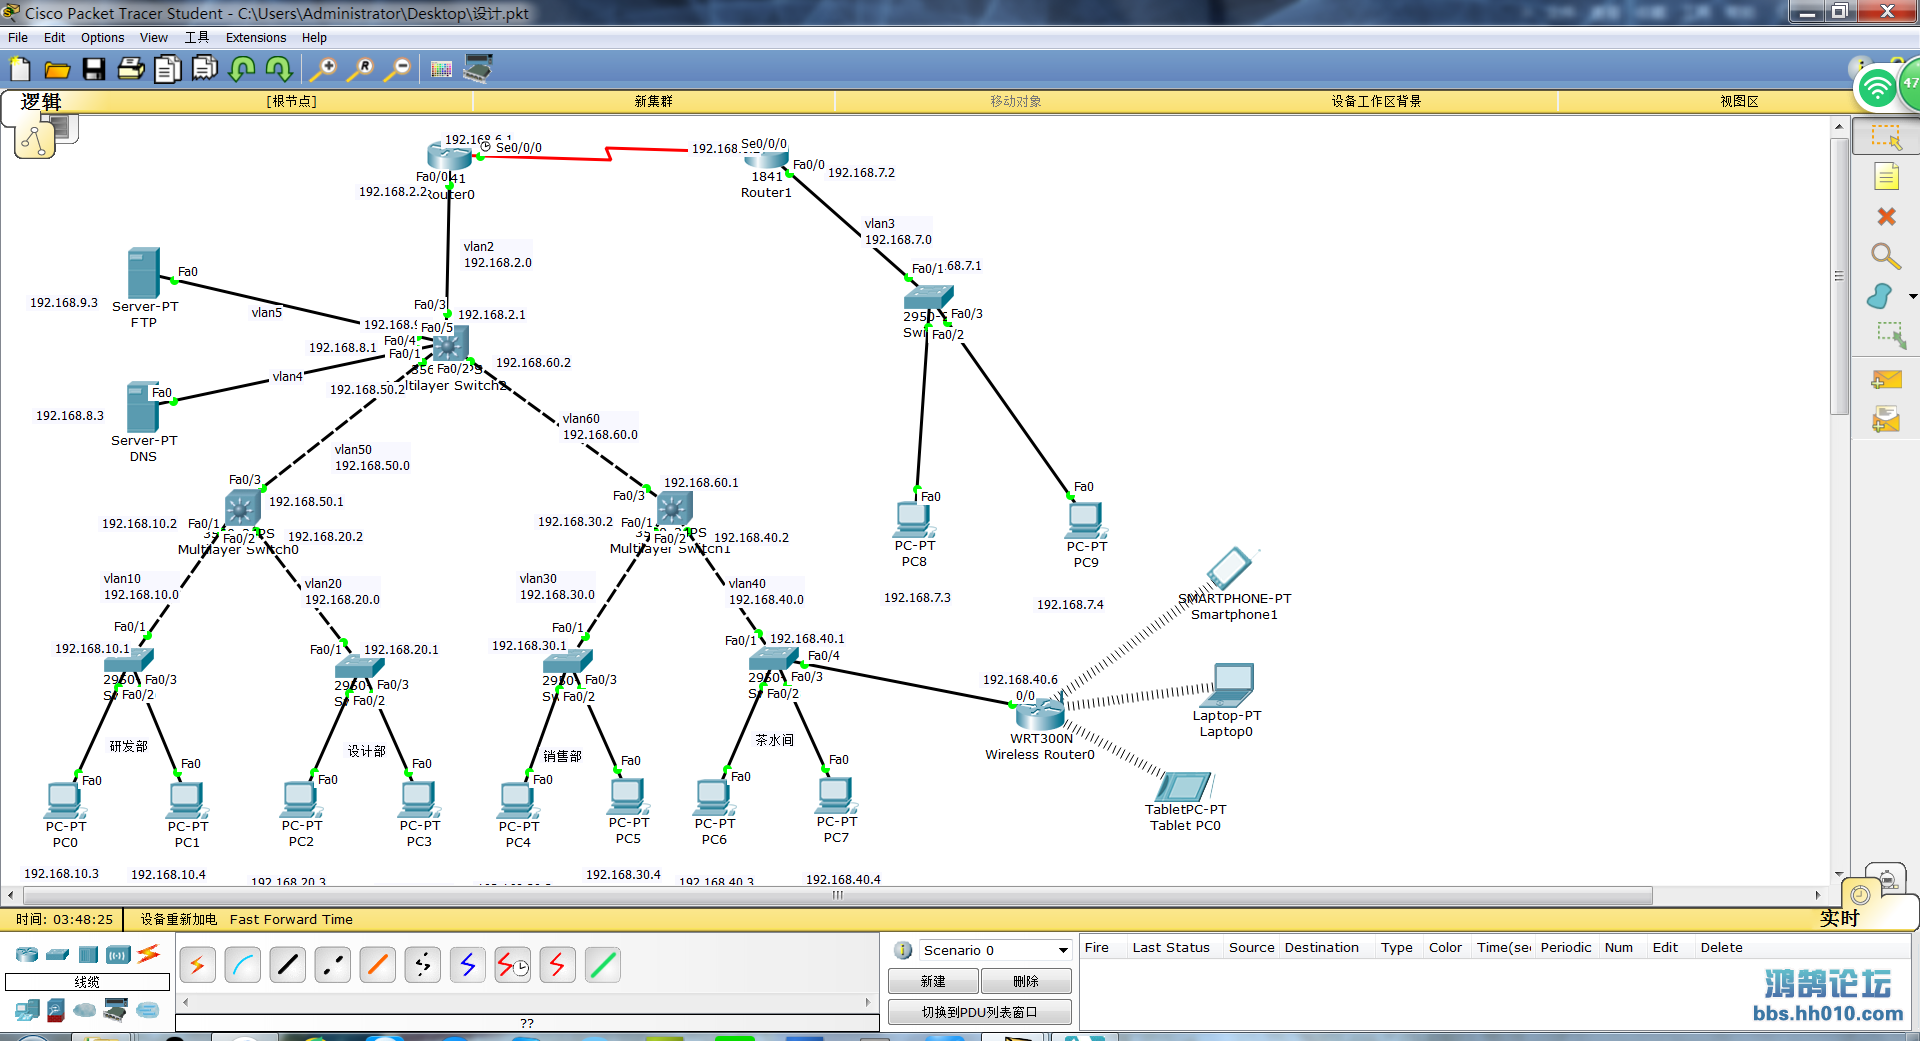The width and height of the screenshot is (1920, 1041).
Task: Switch to the 逻辑 logical workspace tab
Action: (x=41, y=101)
